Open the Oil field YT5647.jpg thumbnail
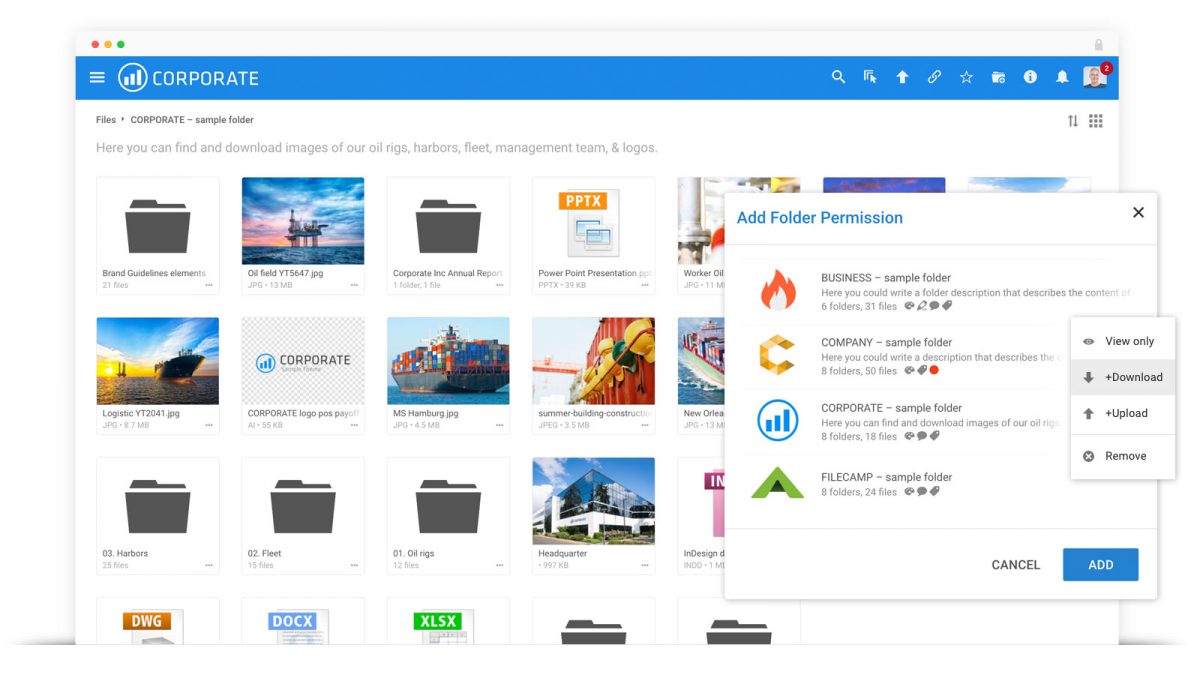Screen dimensions: 1200x675 302,221
